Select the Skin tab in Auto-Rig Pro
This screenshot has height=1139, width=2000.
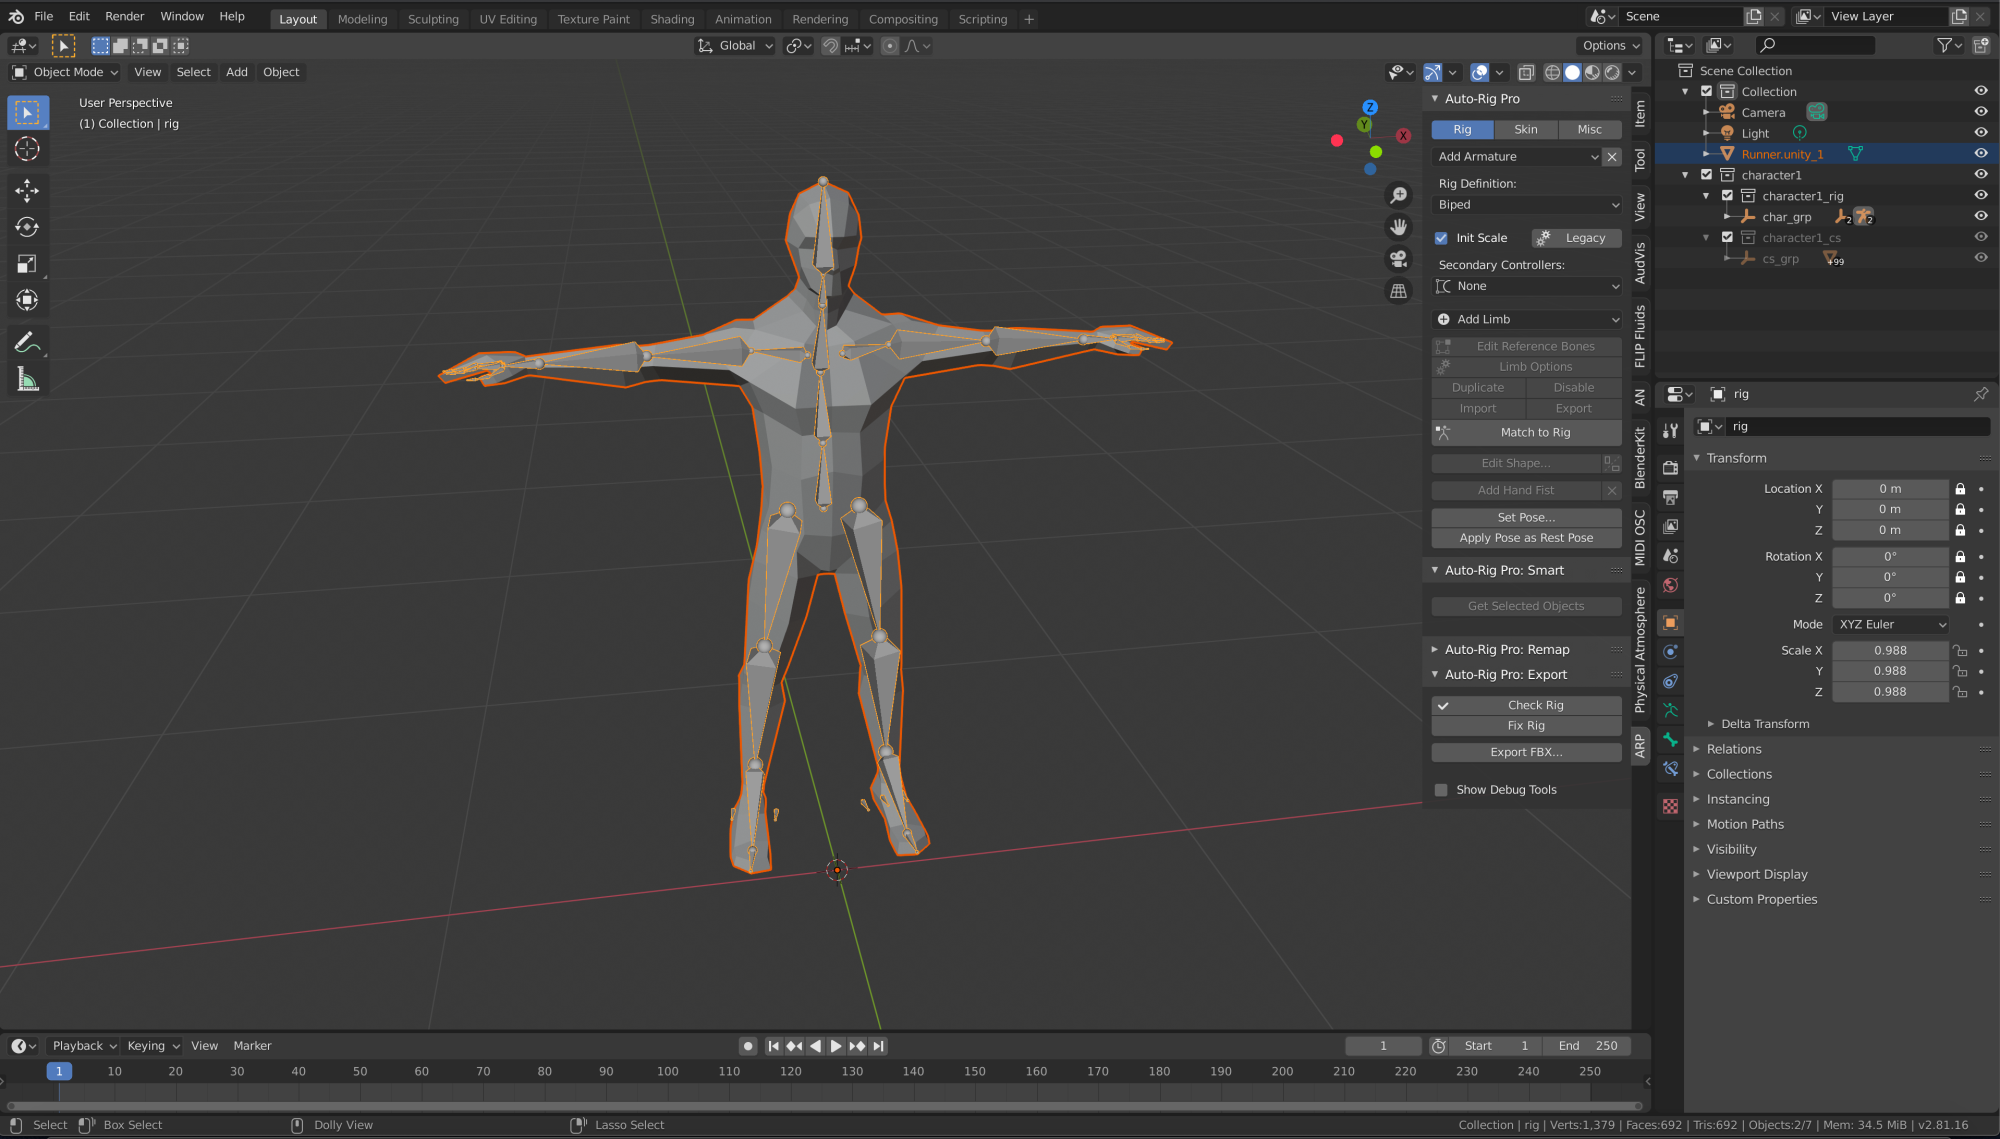[1526, 130]
